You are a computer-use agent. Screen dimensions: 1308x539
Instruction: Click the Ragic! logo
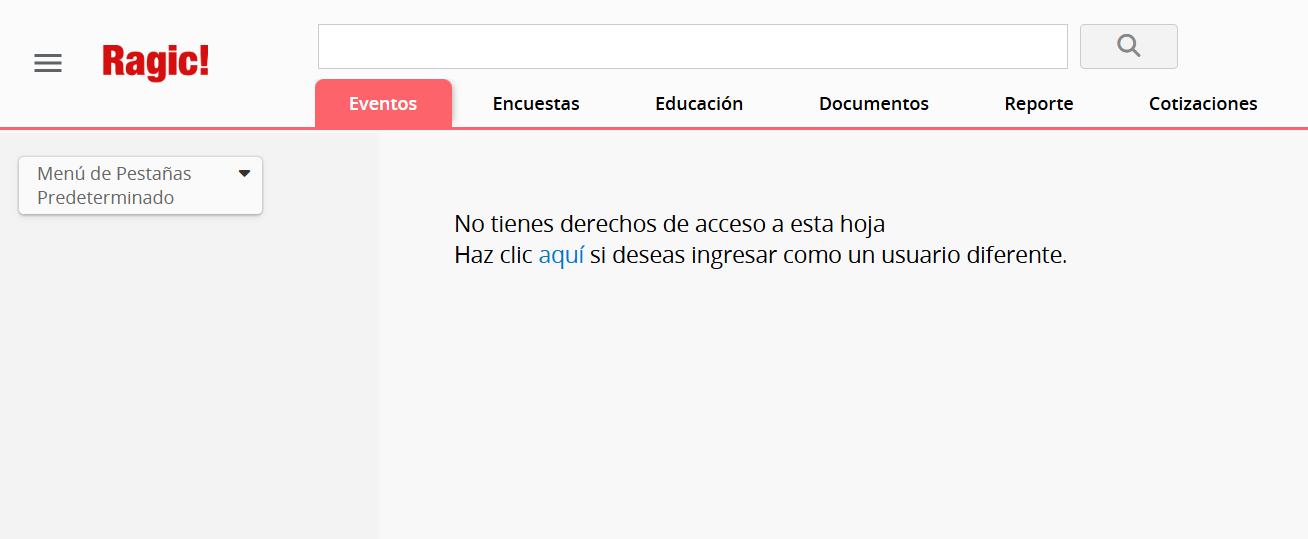click(156, 62)
